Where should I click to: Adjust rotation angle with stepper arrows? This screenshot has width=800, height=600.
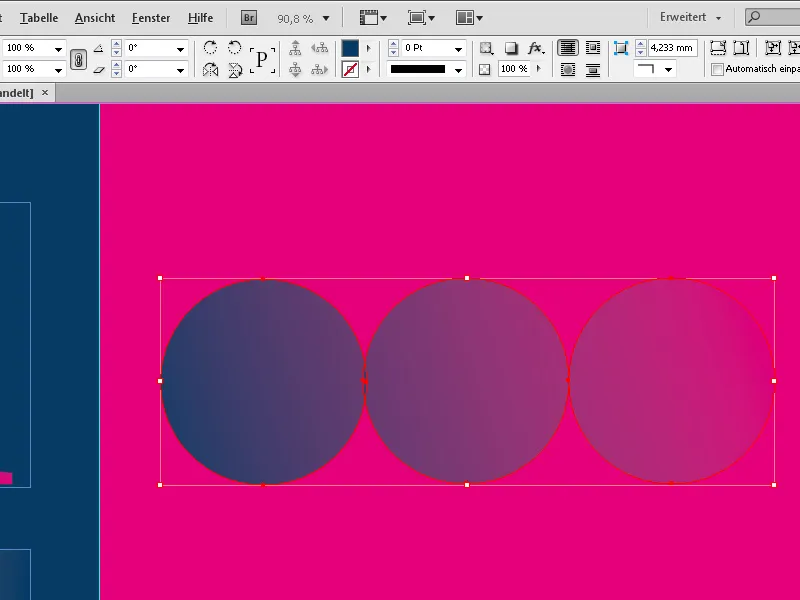pos(116,49)
